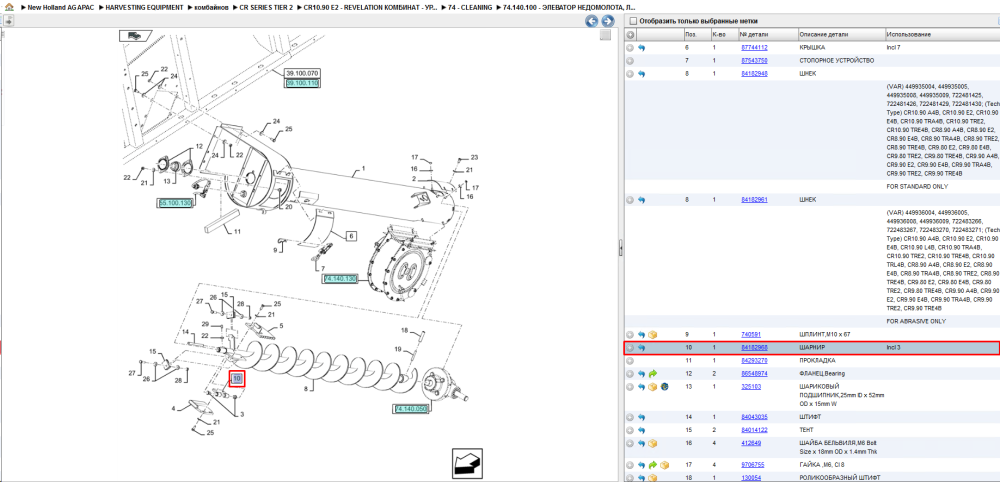This screenshot has width=1000, height=482.
Task: Click the diagonal arrow icon under the diagram
Action: click(x=467, y=464)
